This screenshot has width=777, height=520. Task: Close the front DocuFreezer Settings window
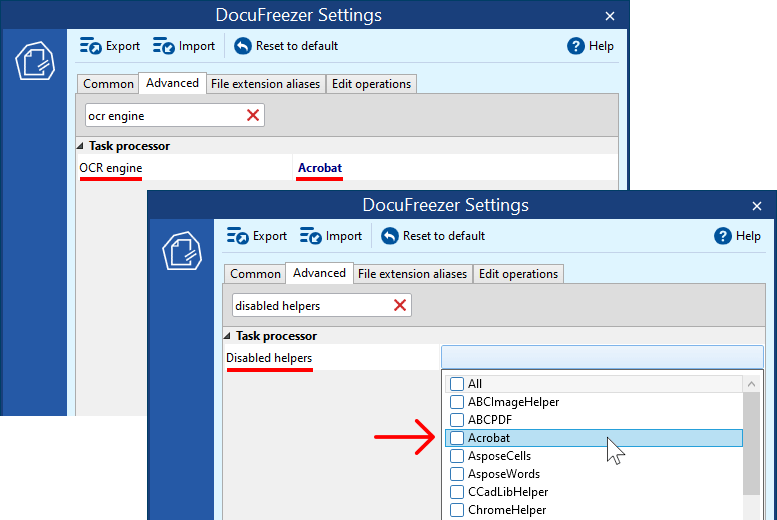[757, 206]
